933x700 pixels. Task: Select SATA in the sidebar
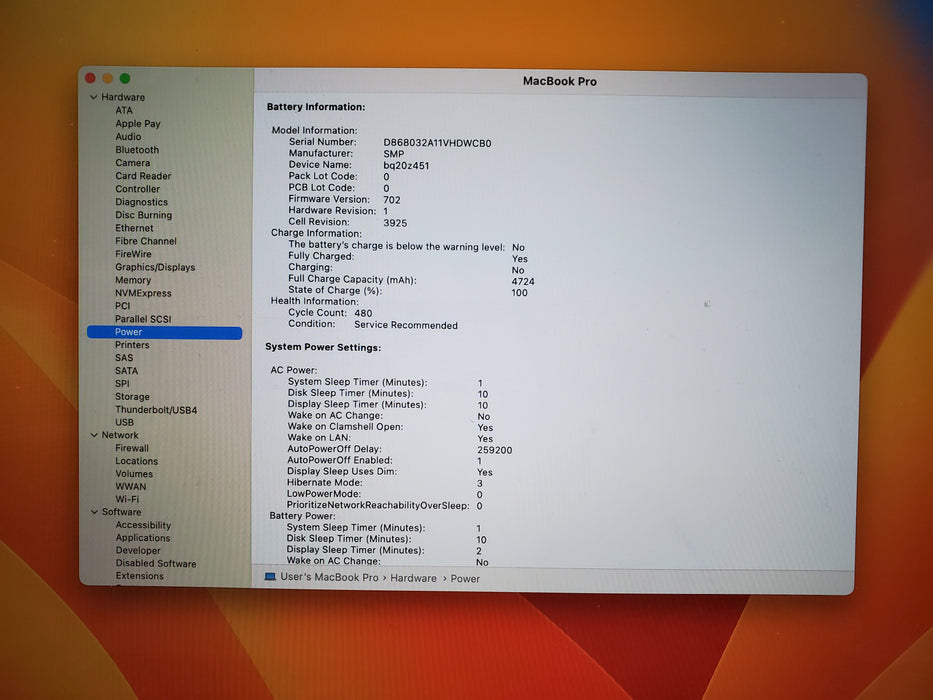pos(126,371)
